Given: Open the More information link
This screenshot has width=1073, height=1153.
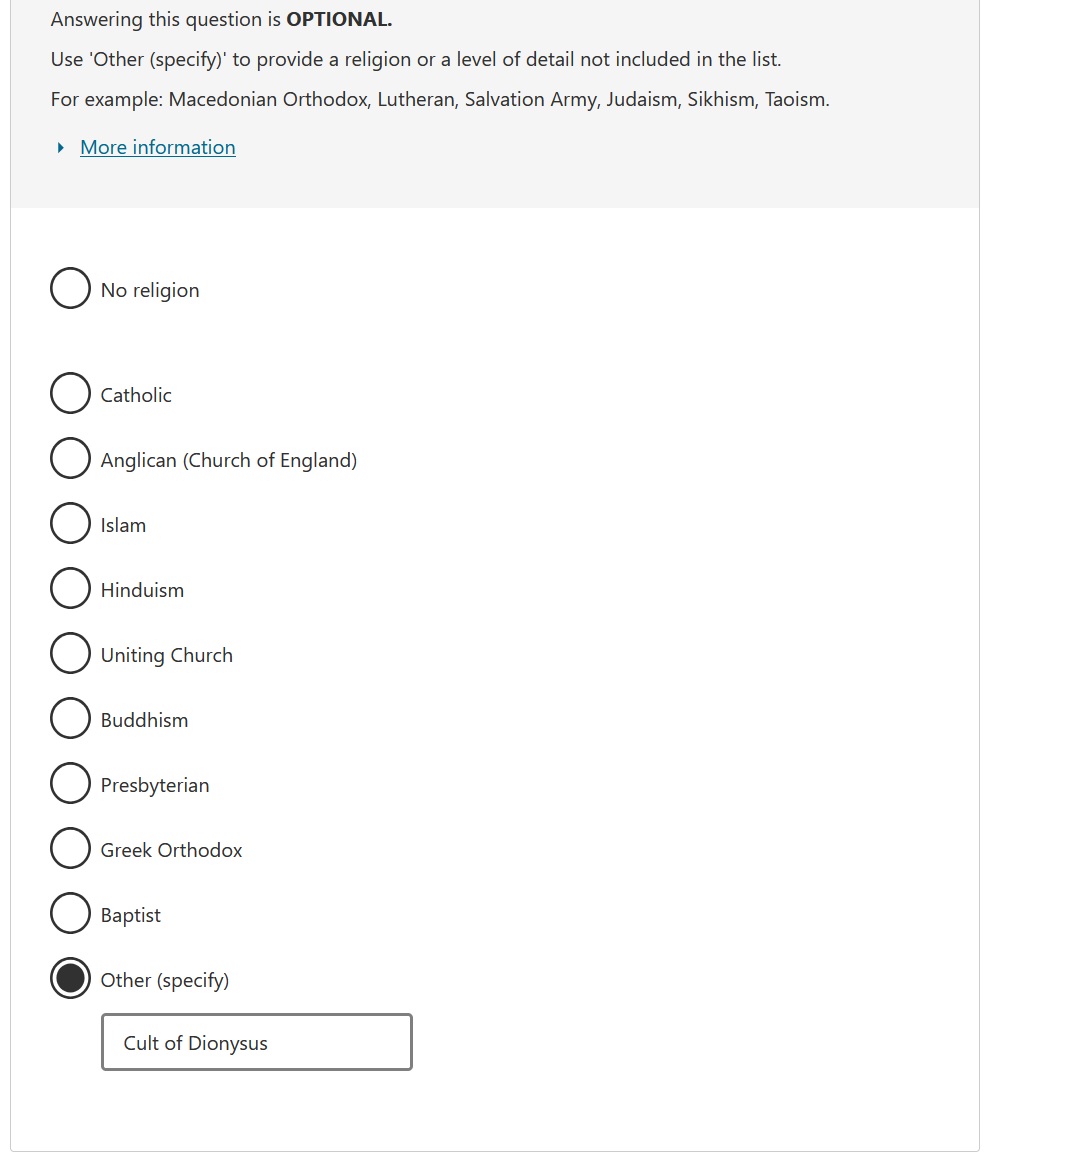Looking at the screenshot, I should 158,147.
